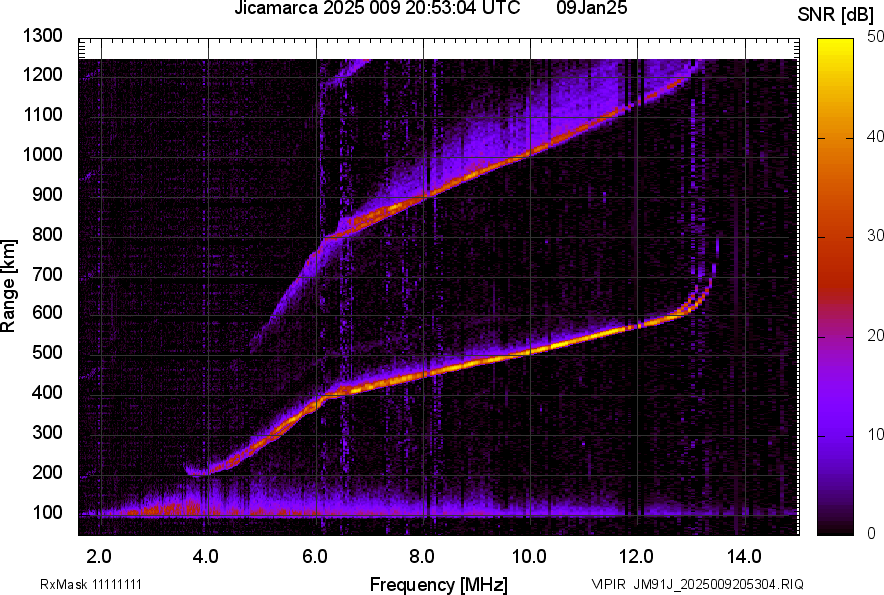Screen dimensions: 884x595
Task: Click the E-layer echo band near 100 km at 3.5 MHz
Action: (182, 508)
